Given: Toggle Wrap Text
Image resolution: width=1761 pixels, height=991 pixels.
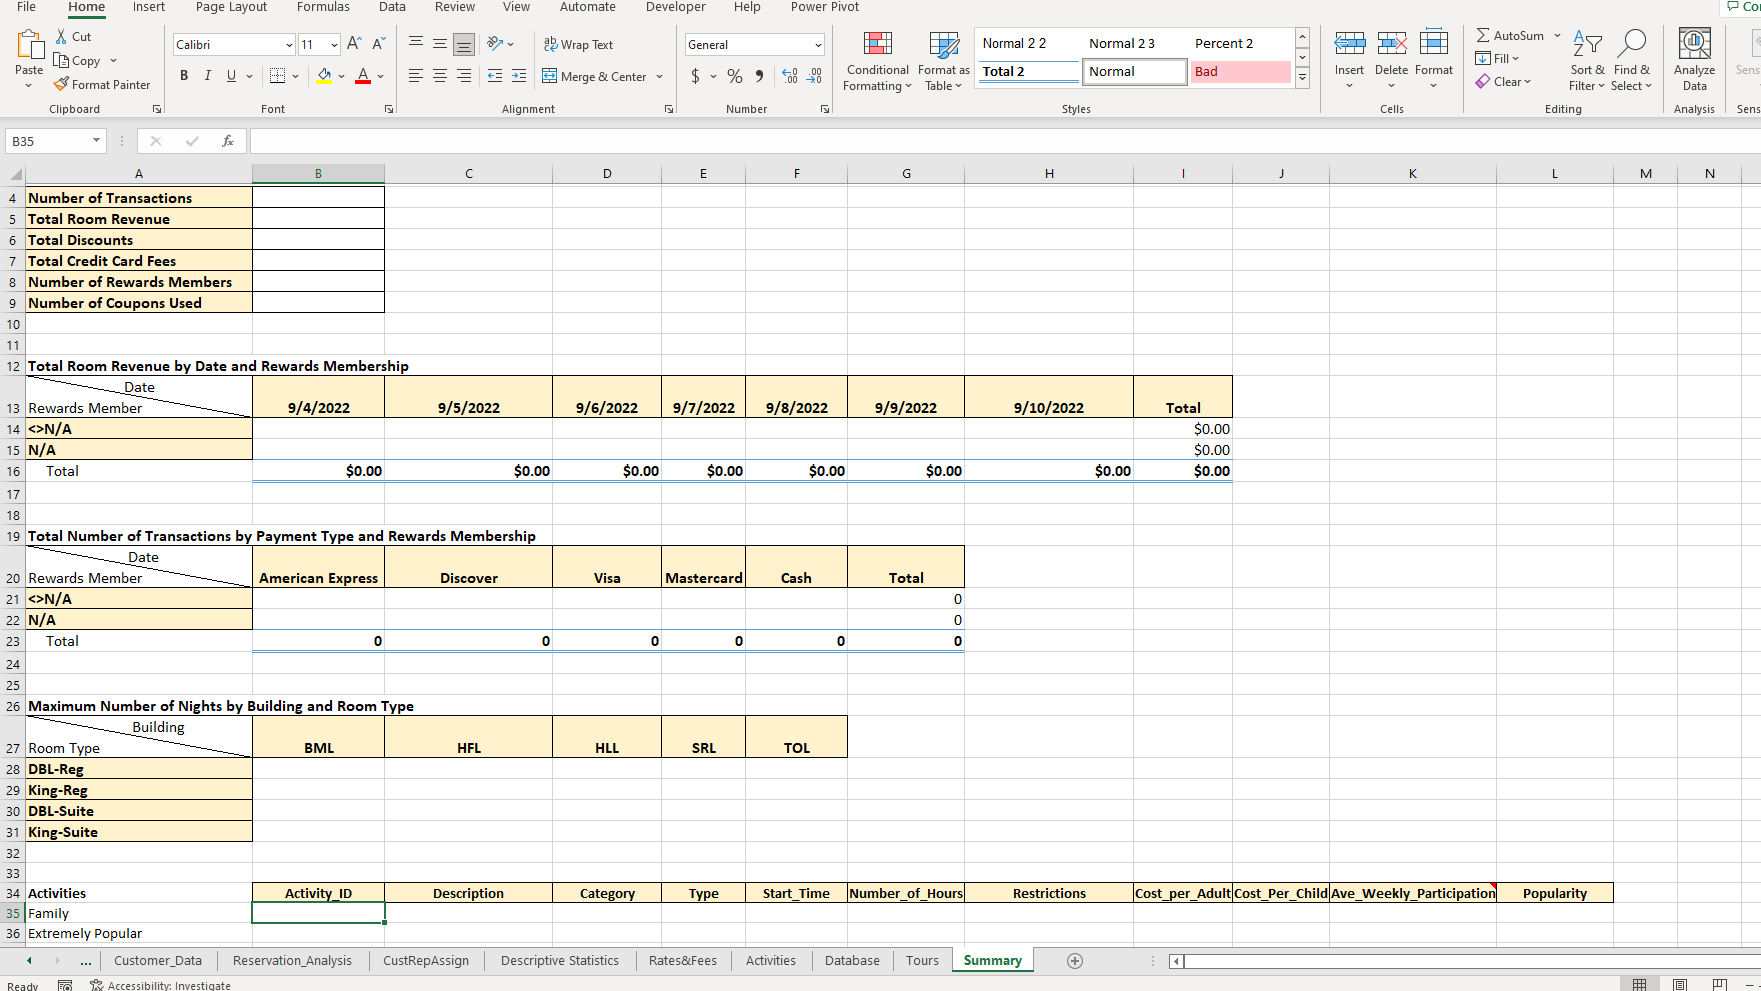Looking at the screenshot, I should click(578, 44).
